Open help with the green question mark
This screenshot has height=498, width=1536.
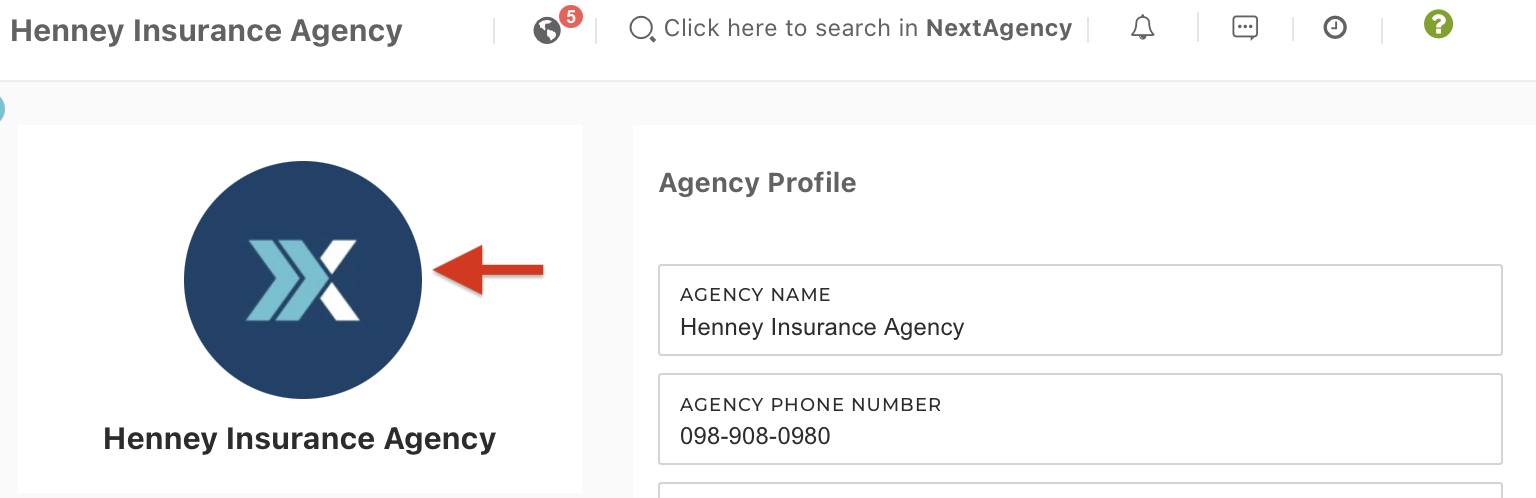pos(1438,24)
